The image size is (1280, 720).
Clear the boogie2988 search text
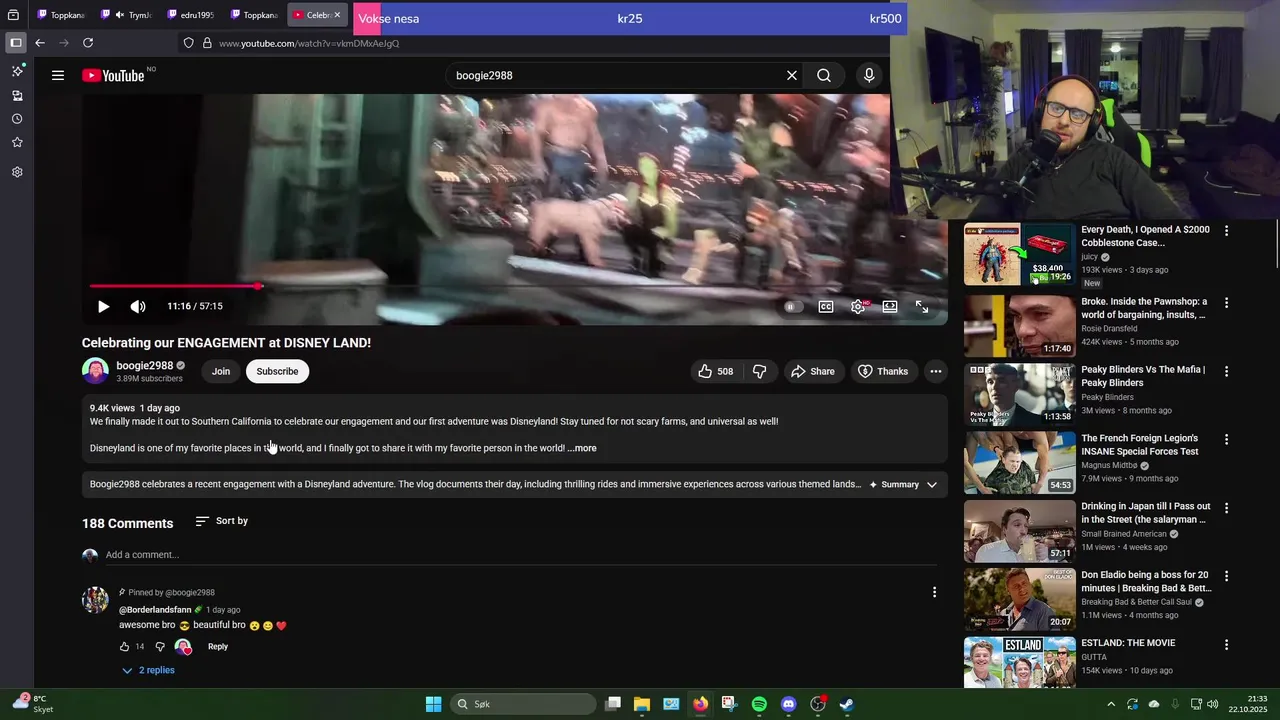792,75
